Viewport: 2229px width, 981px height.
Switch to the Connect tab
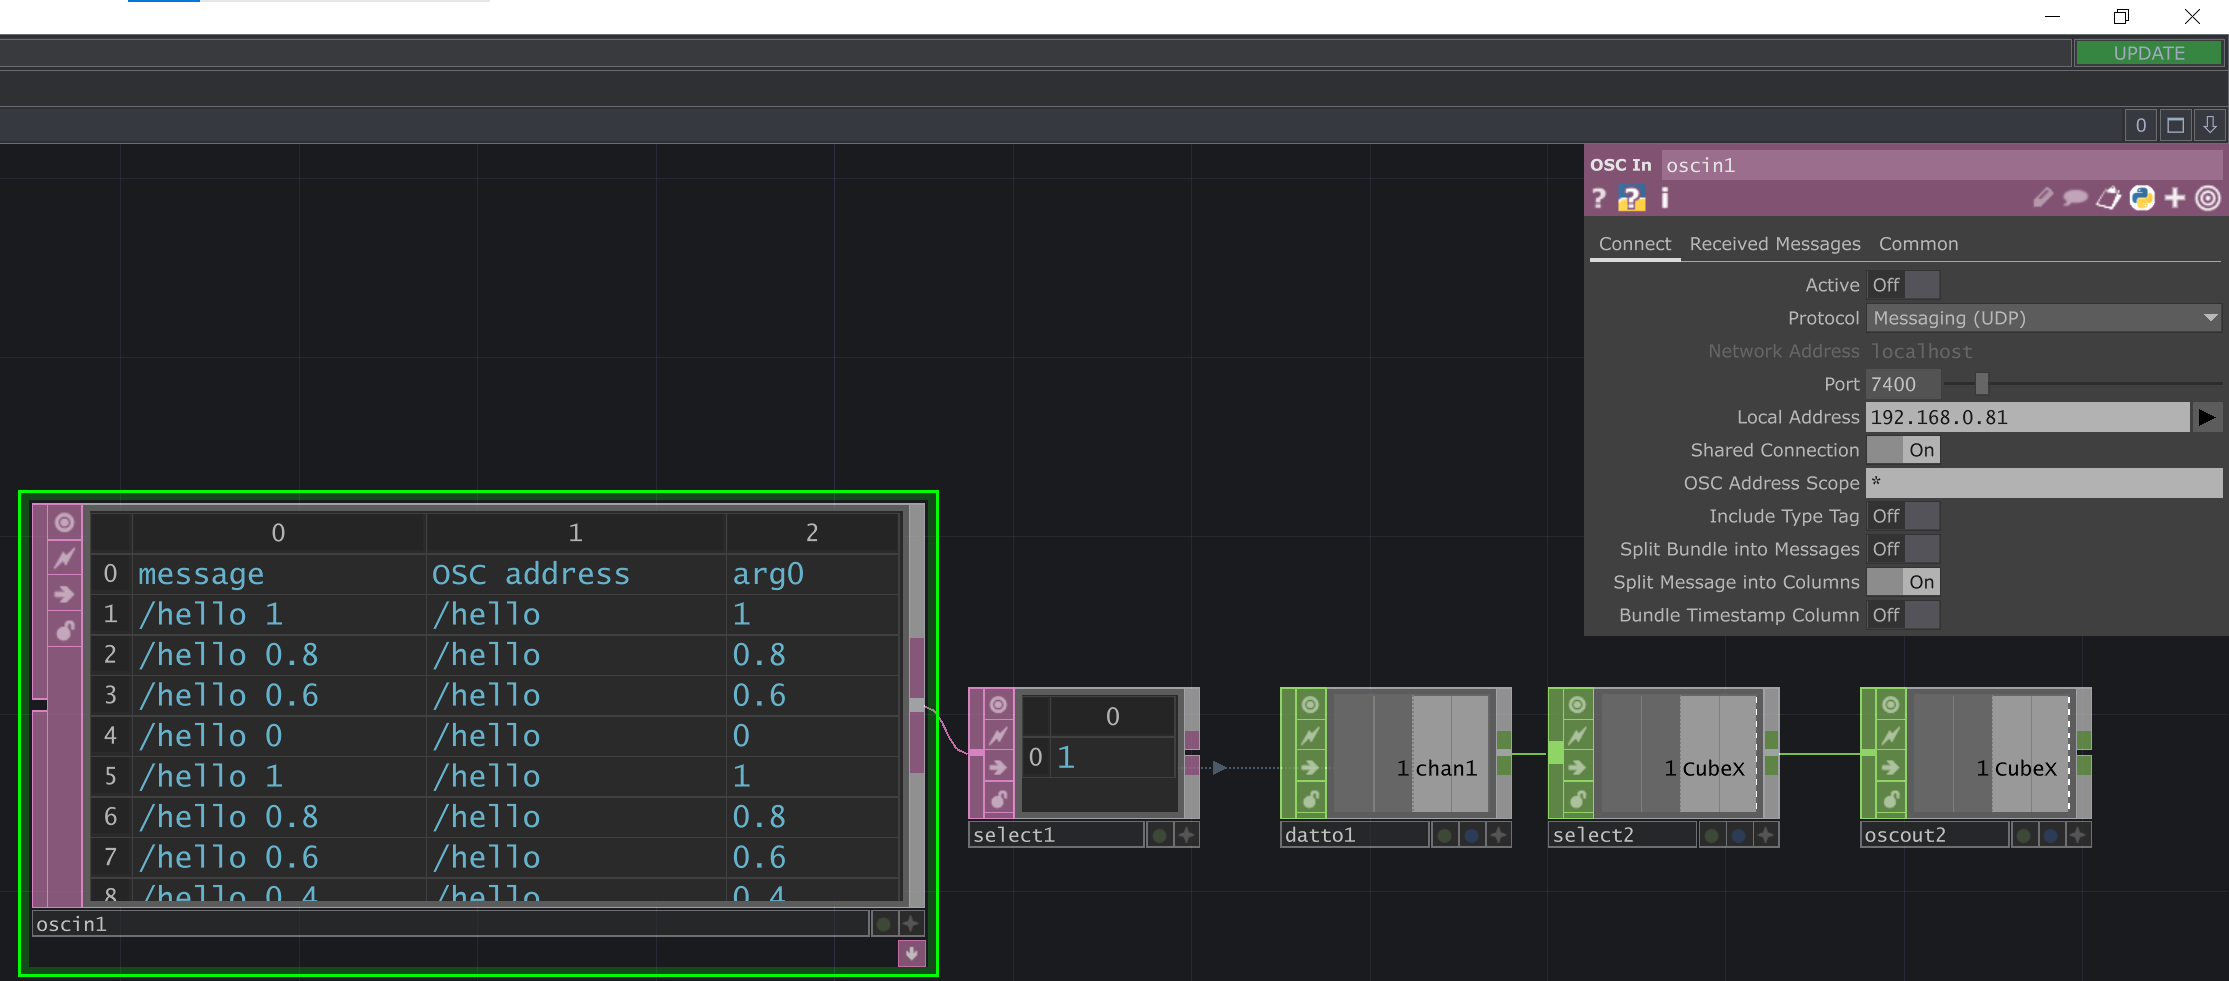coord(1634,244)
